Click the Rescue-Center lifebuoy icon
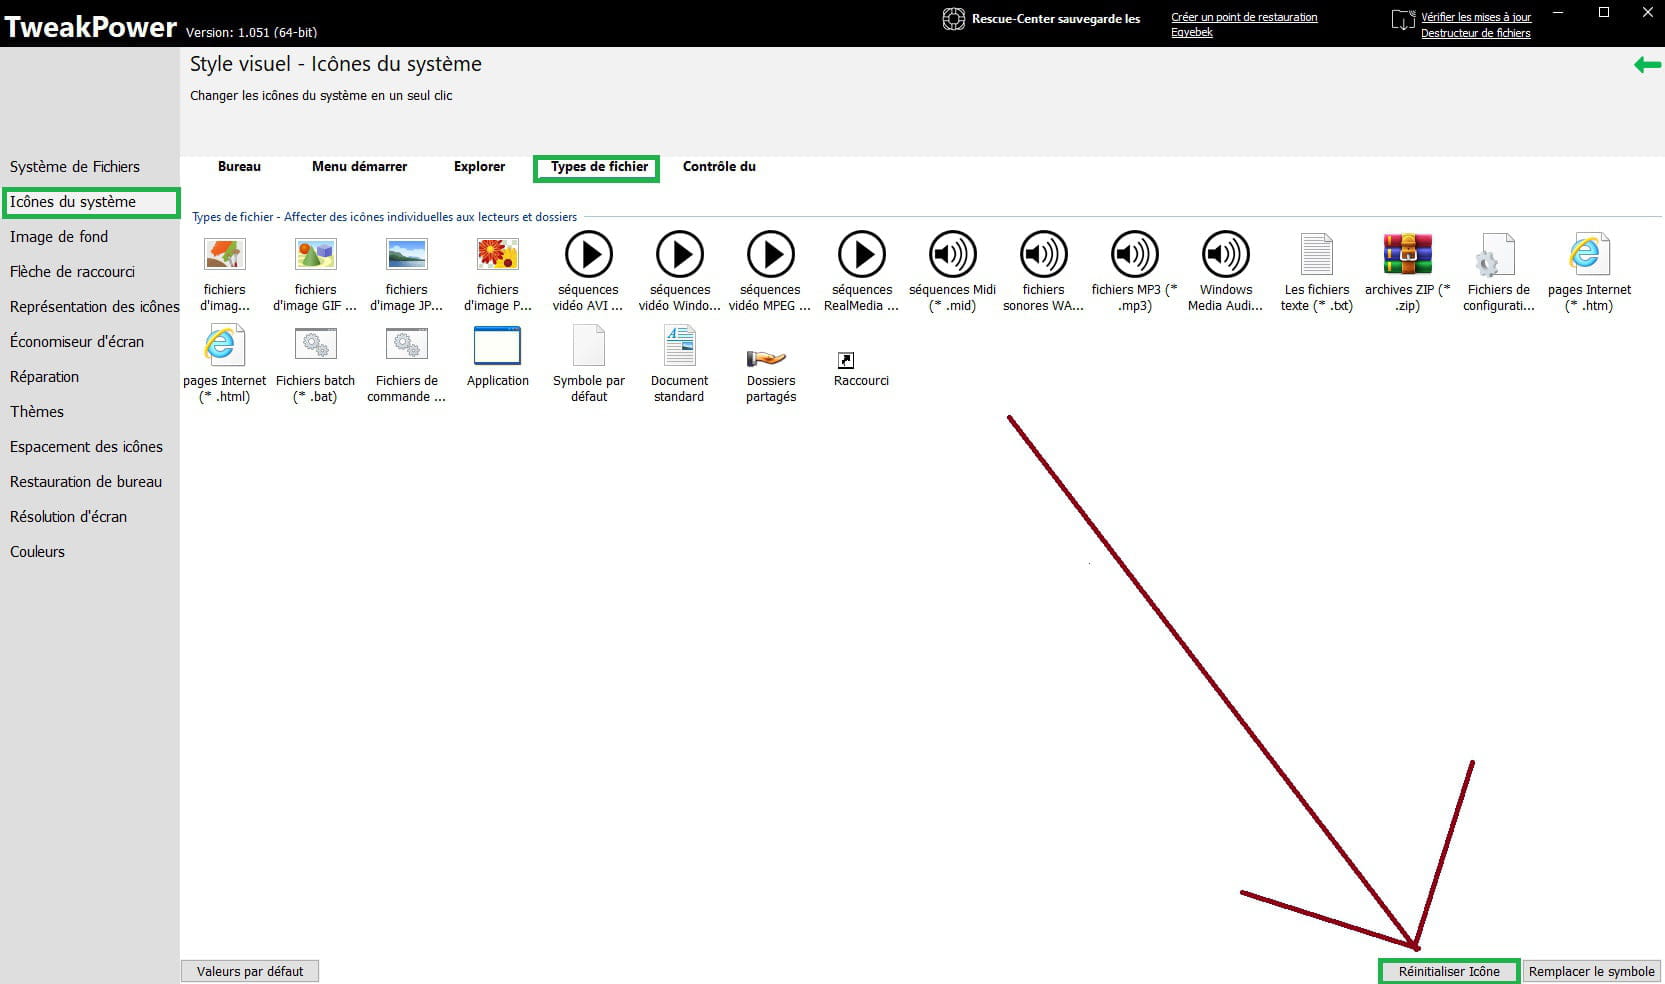1665x984 pixels. [x=954, y=19]
